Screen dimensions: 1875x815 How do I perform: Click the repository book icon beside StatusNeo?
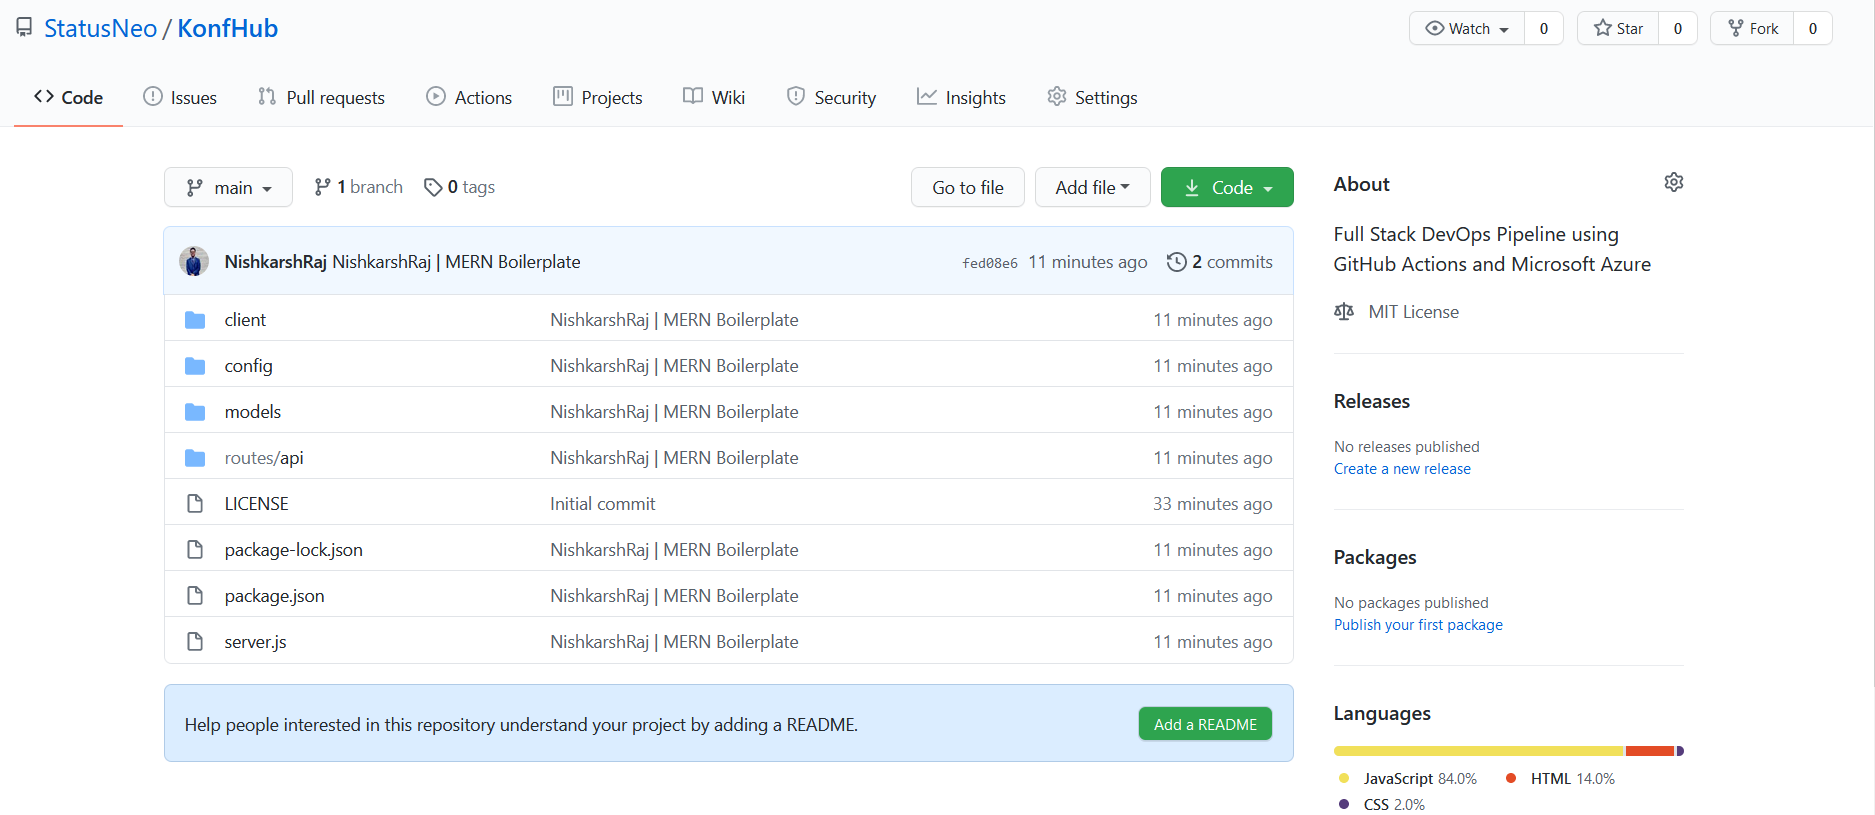click(x=24, y=28)
